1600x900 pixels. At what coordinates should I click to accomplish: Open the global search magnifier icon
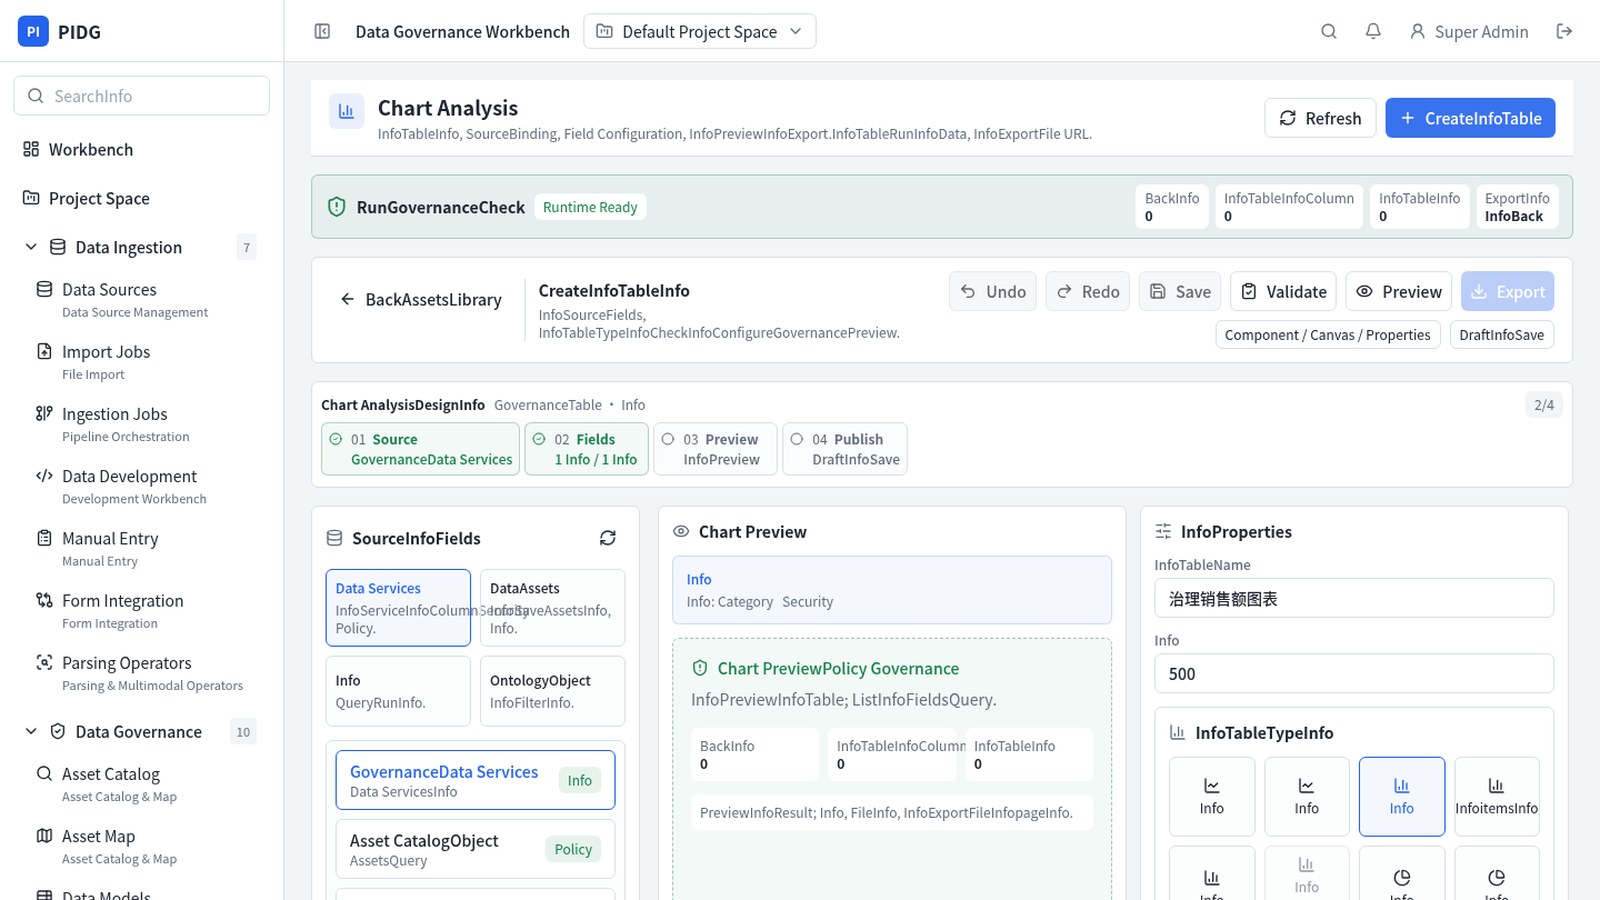point(1328,31)
